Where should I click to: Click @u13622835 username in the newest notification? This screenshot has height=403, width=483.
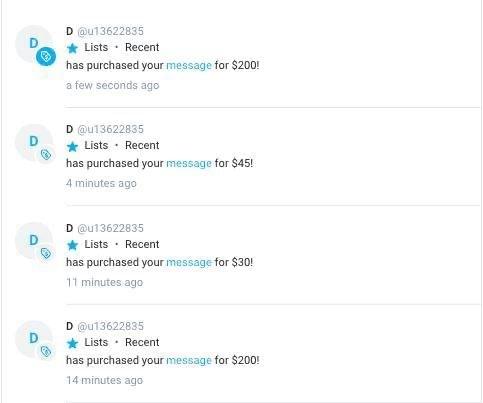pos(110,31)
